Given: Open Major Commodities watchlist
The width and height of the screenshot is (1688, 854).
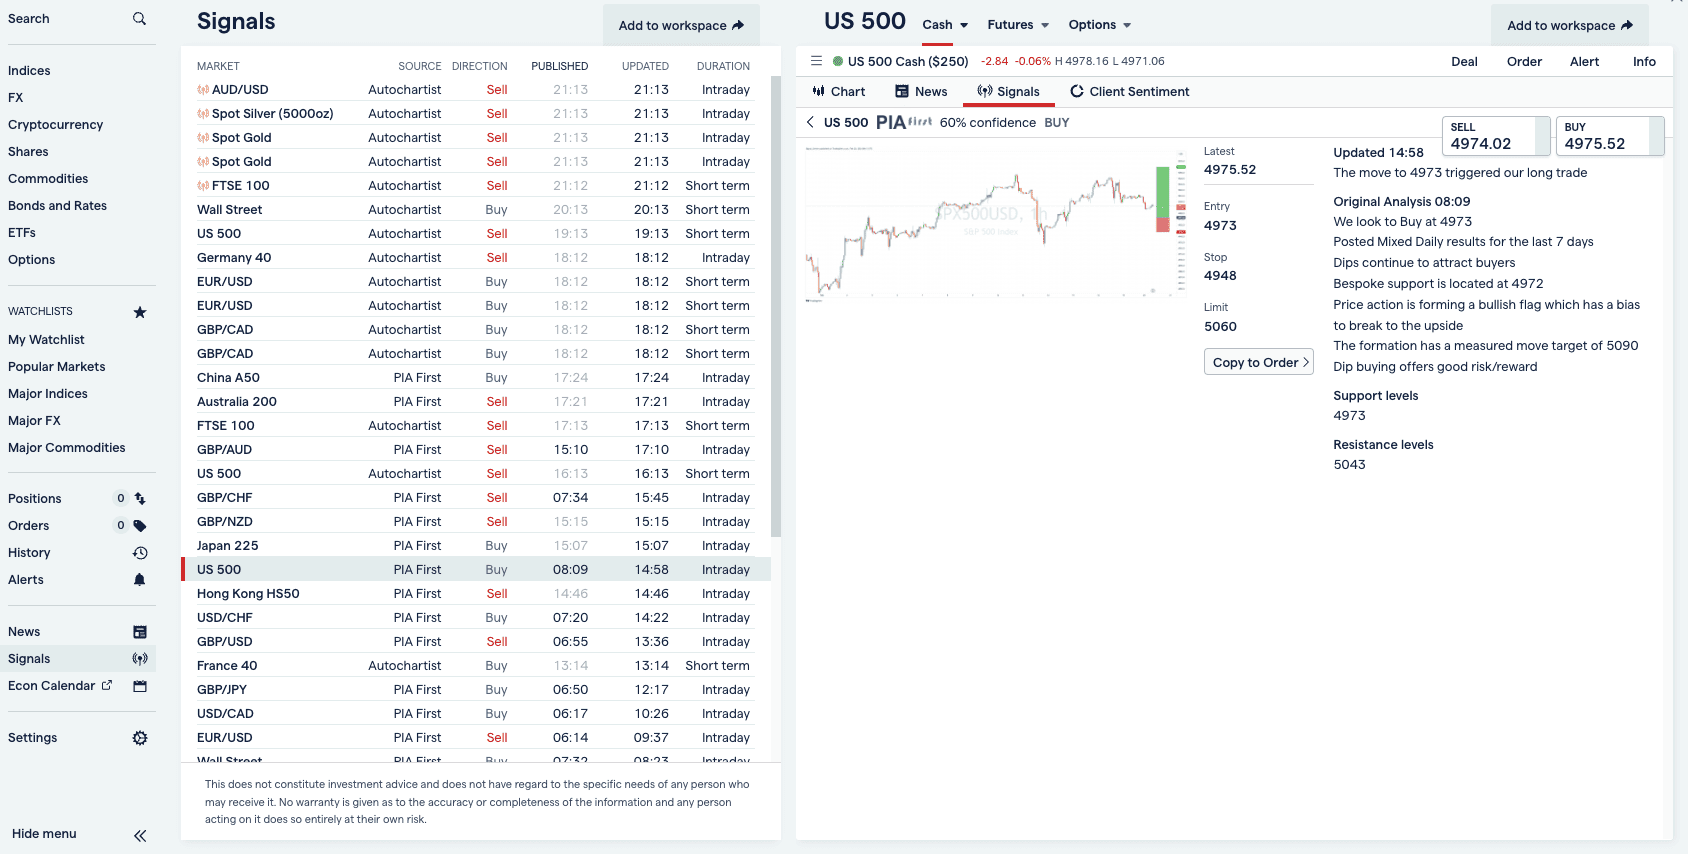Looking at the screenshot, I should (66, 448).
